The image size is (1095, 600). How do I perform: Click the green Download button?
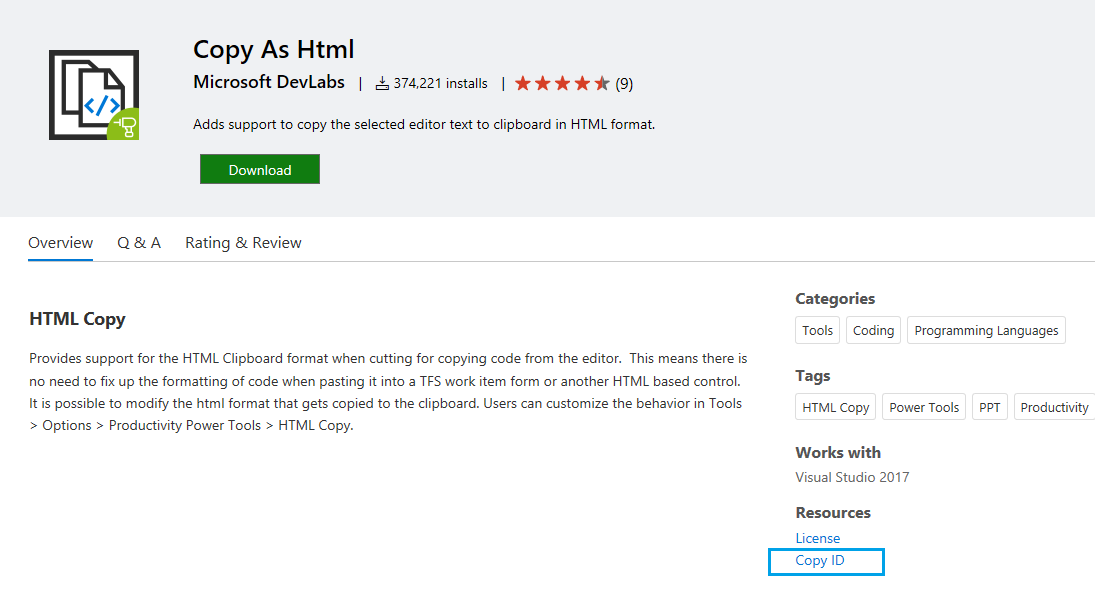(x=260, y=169)
